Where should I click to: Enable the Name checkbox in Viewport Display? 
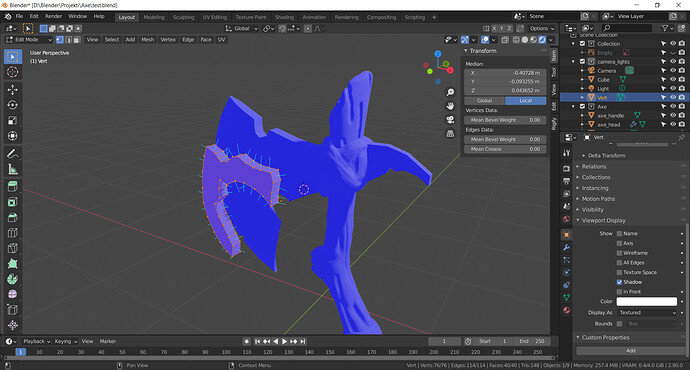click(x=619, y=234)
